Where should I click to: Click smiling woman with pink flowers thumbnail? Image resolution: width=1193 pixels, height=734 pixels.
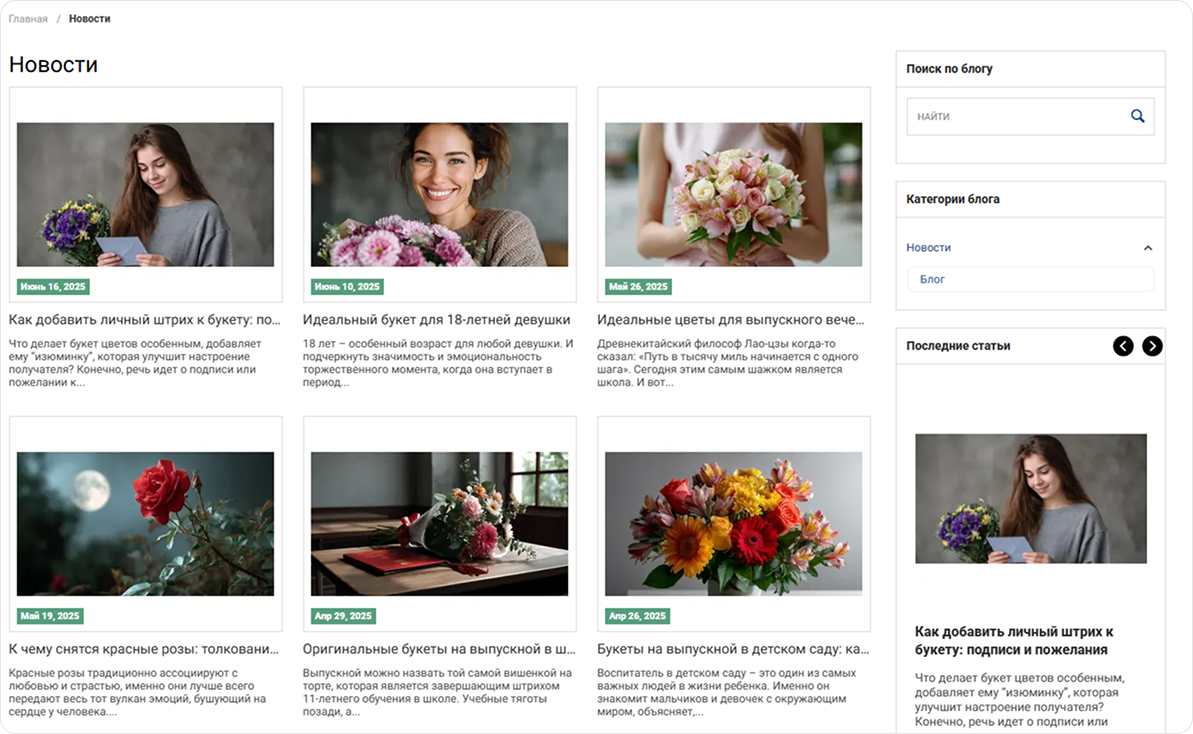click(439, 194)
